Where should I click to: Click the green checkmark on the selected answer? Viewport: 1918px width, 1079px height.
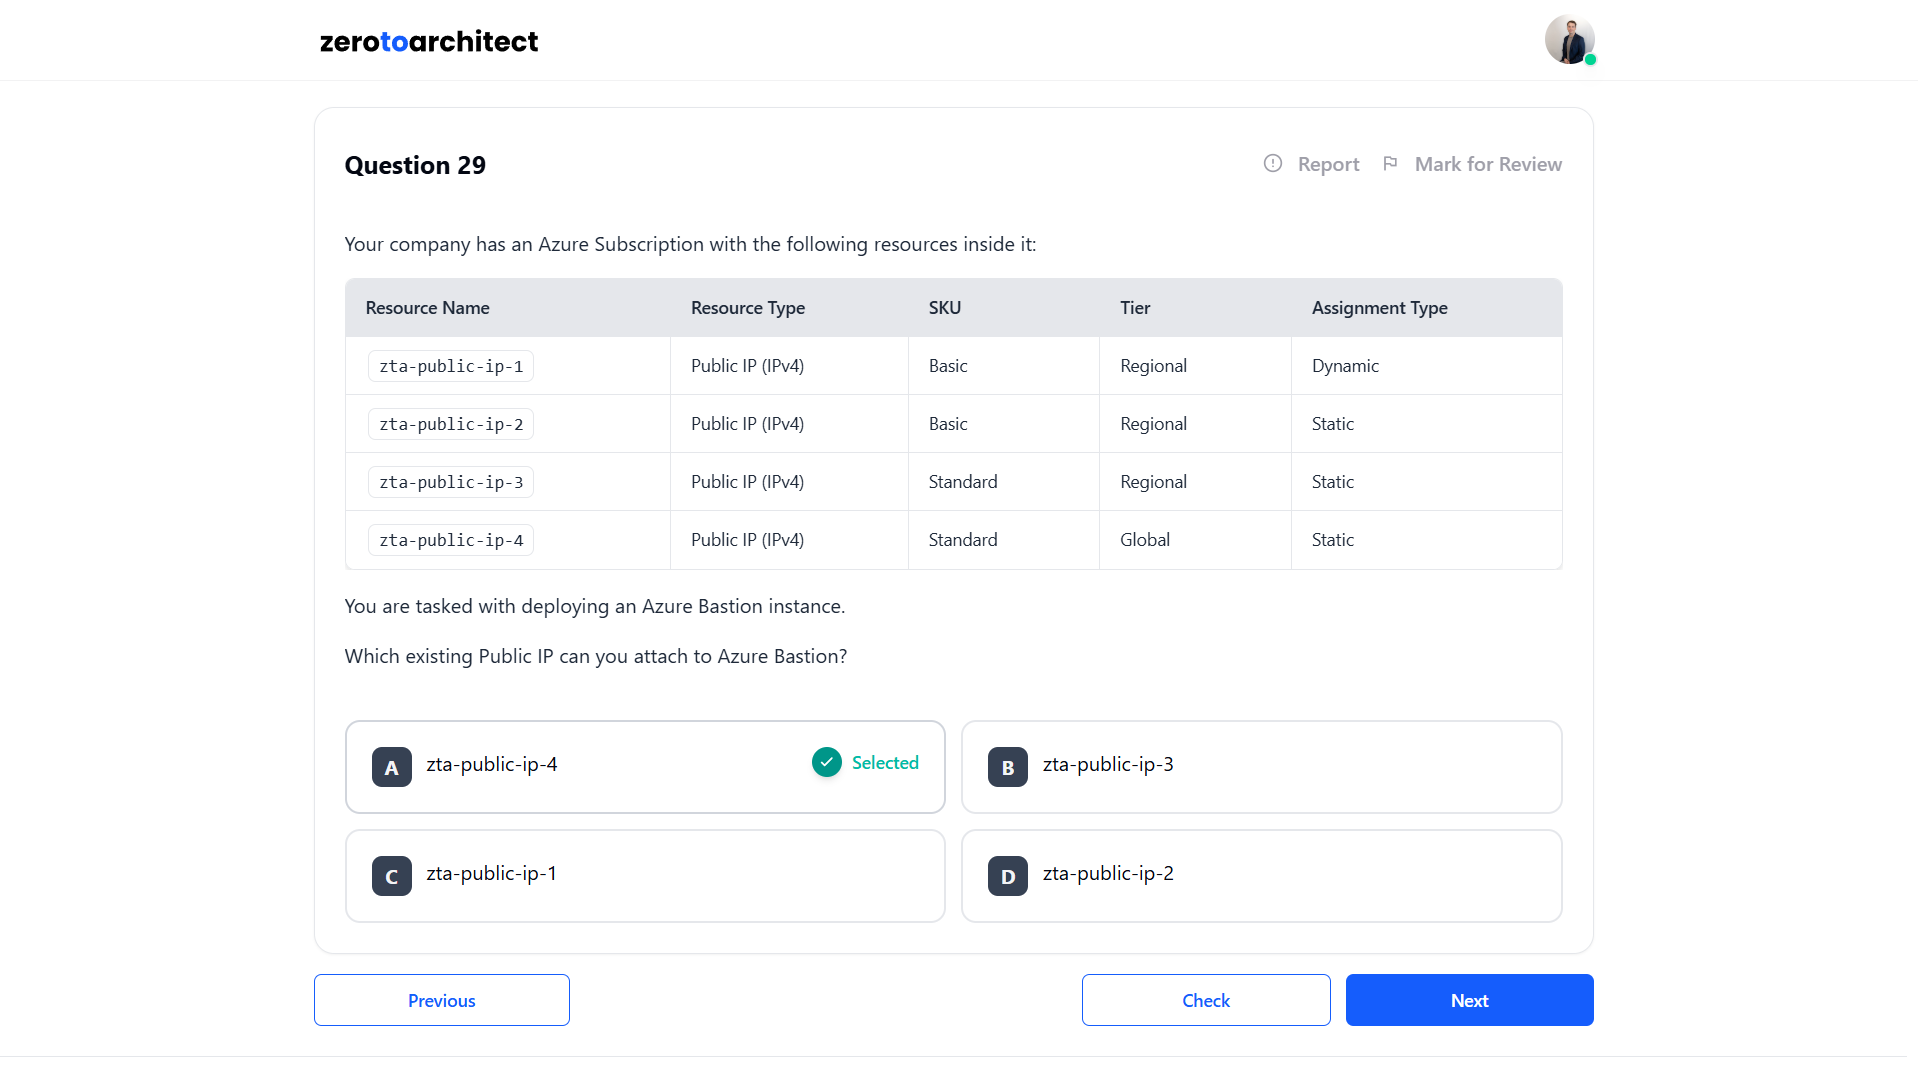[x=826, y=762]
